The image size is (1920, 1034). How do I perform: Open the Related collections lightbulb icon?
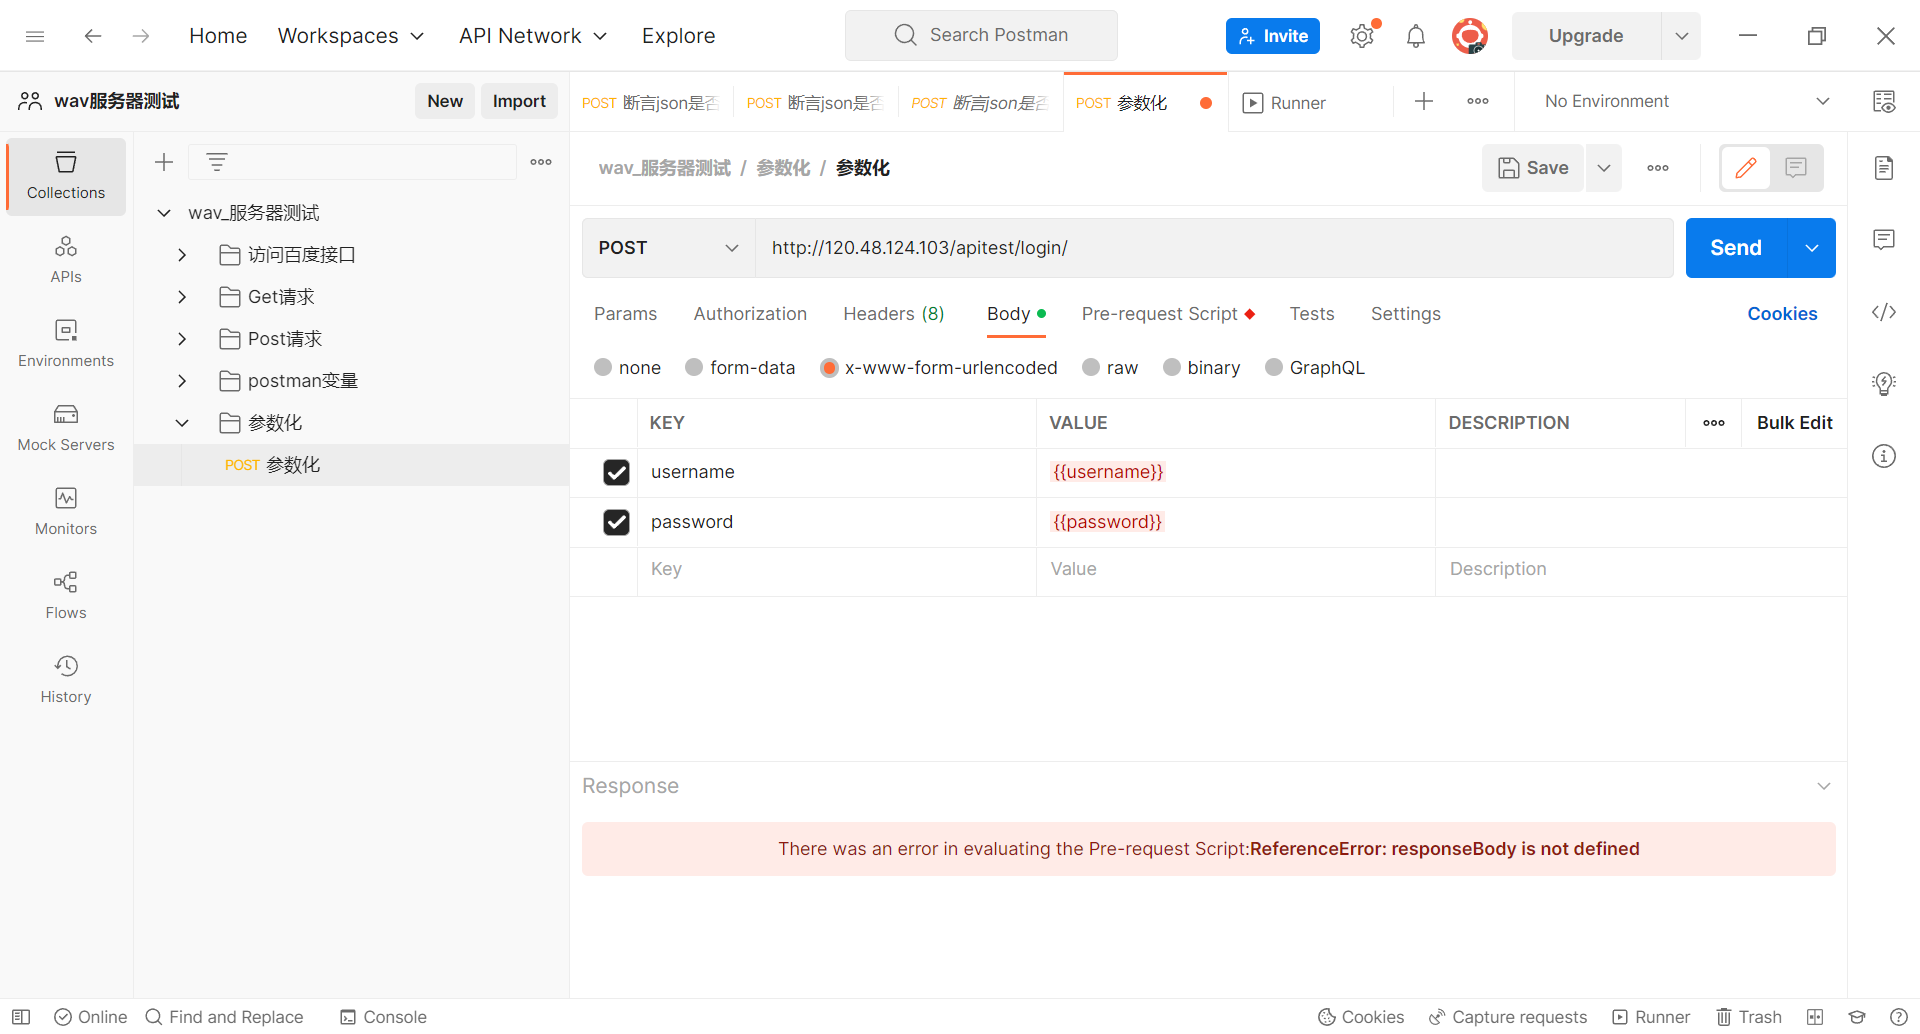pyautogui.click(x=1884, y=384)
